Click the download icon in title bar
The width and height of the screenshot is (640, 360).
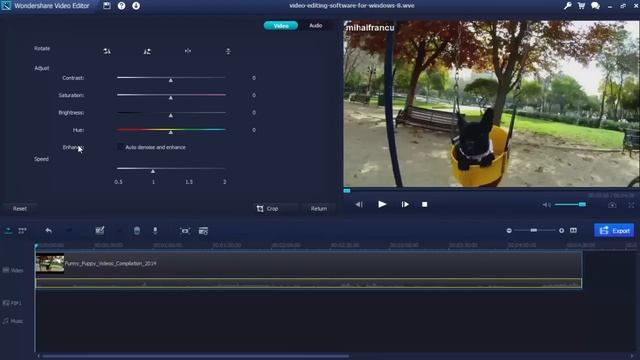pos(136,6)
